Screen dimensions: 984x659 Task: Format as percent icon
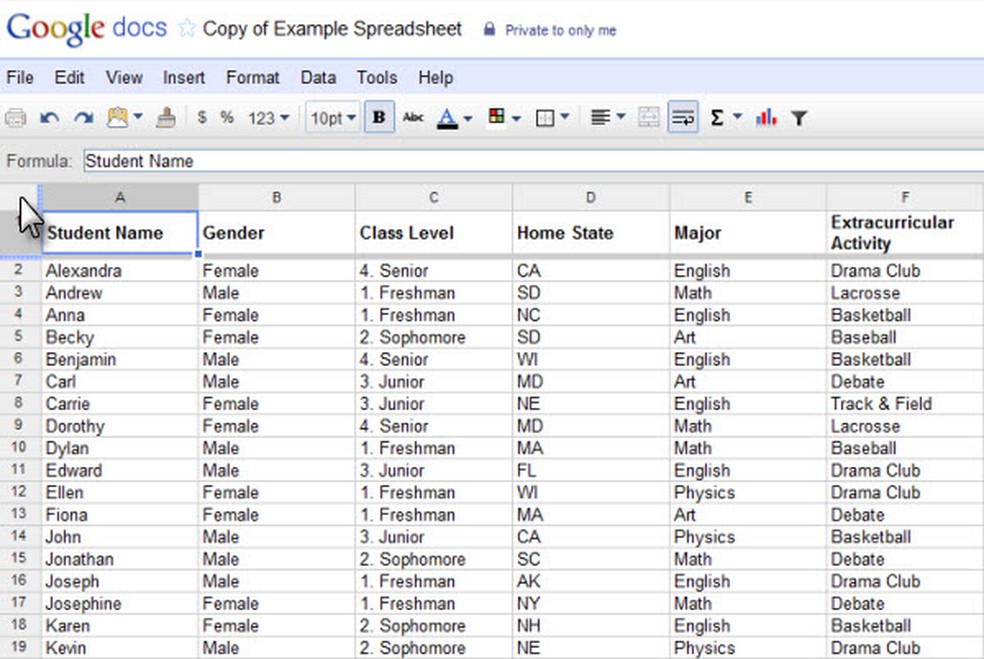(227, 117)
